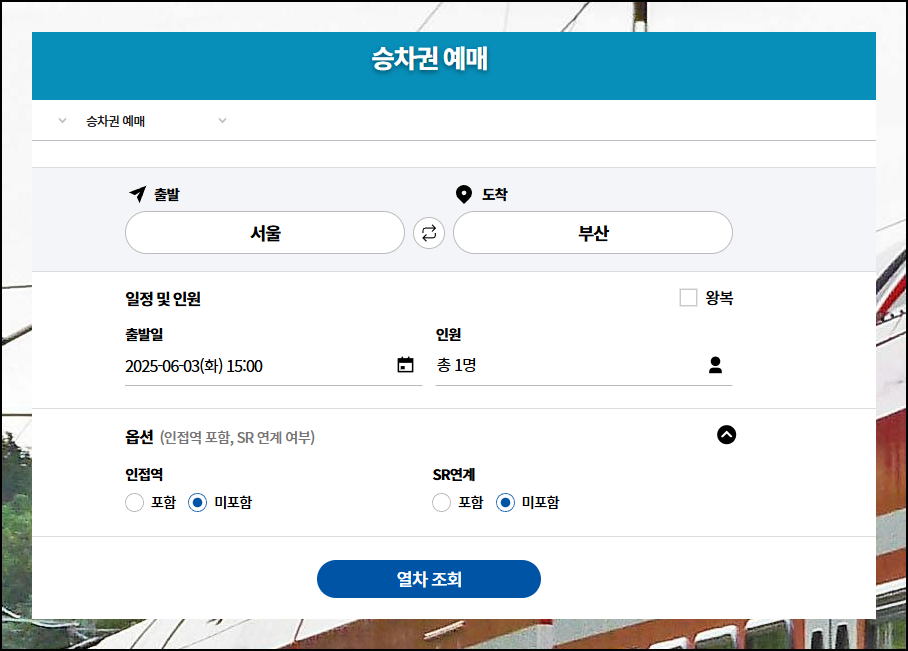Click the departure date field 2025-06-03(화) 15:00
The width and height of the screenshot is (908, 651).
[x=273, y=365]
